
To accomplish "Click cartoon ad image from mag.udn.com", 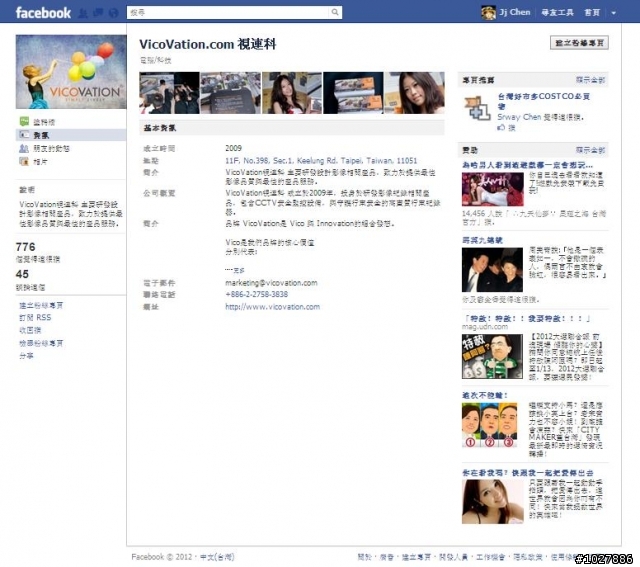I will (492, 356).
